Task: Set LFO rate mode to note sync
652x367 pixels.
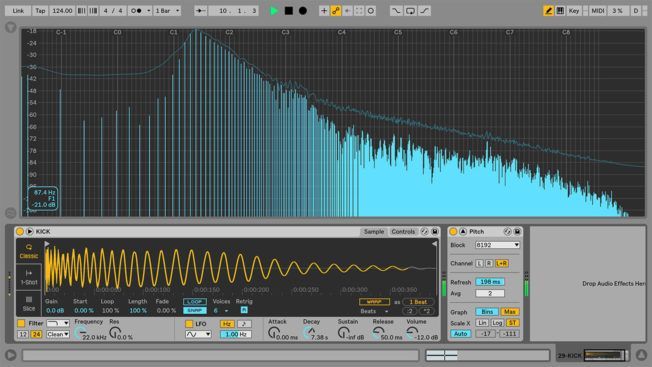Action: tap(244, 324)
